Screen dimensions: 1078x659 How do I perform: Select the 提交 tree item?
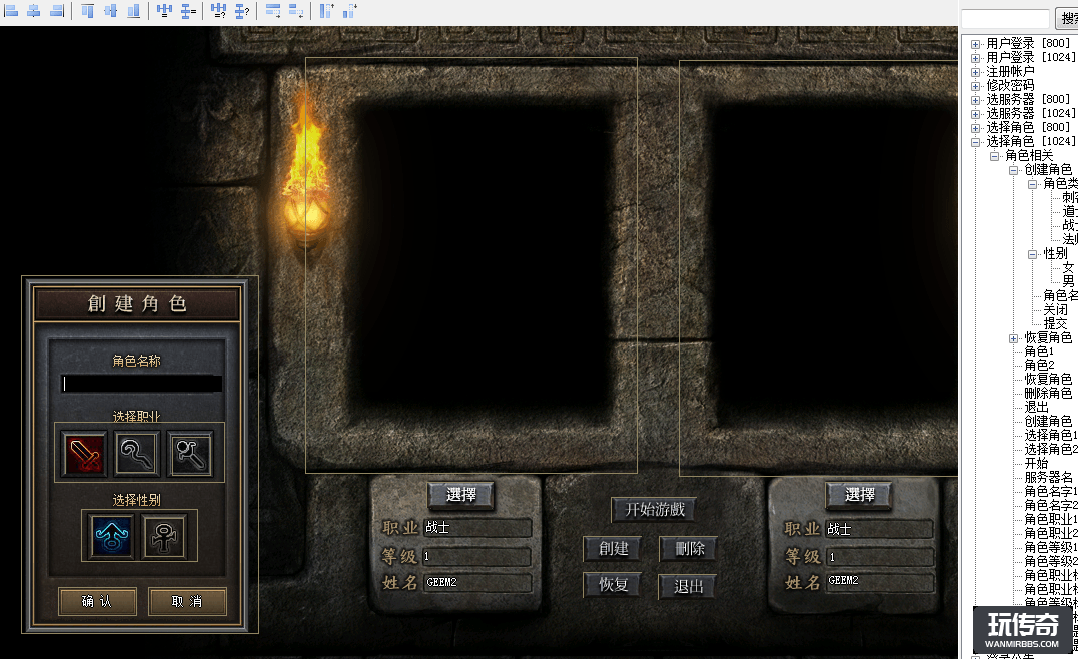(1055, 323)
